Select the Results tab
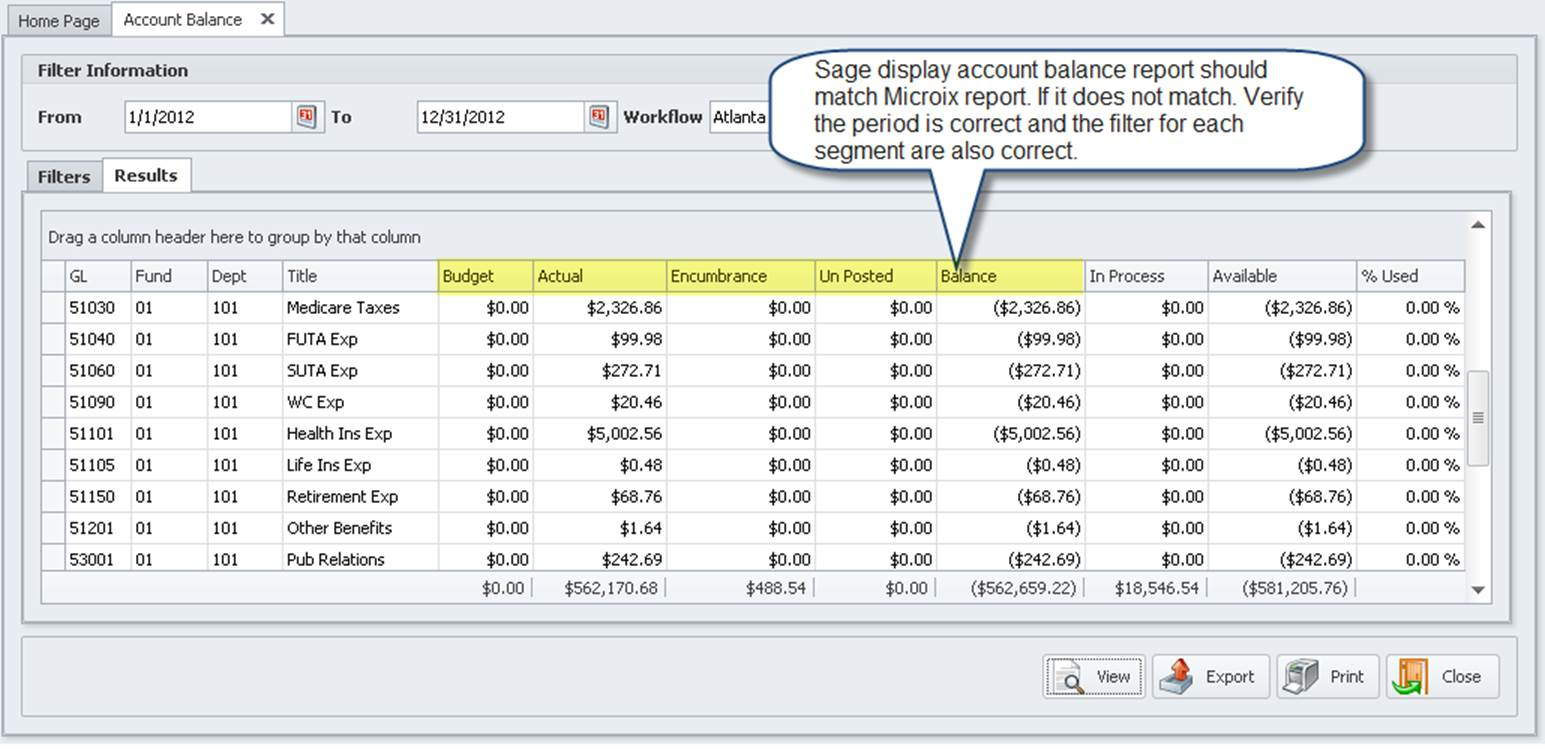1545x756 pixels. (x=146, y=175)
